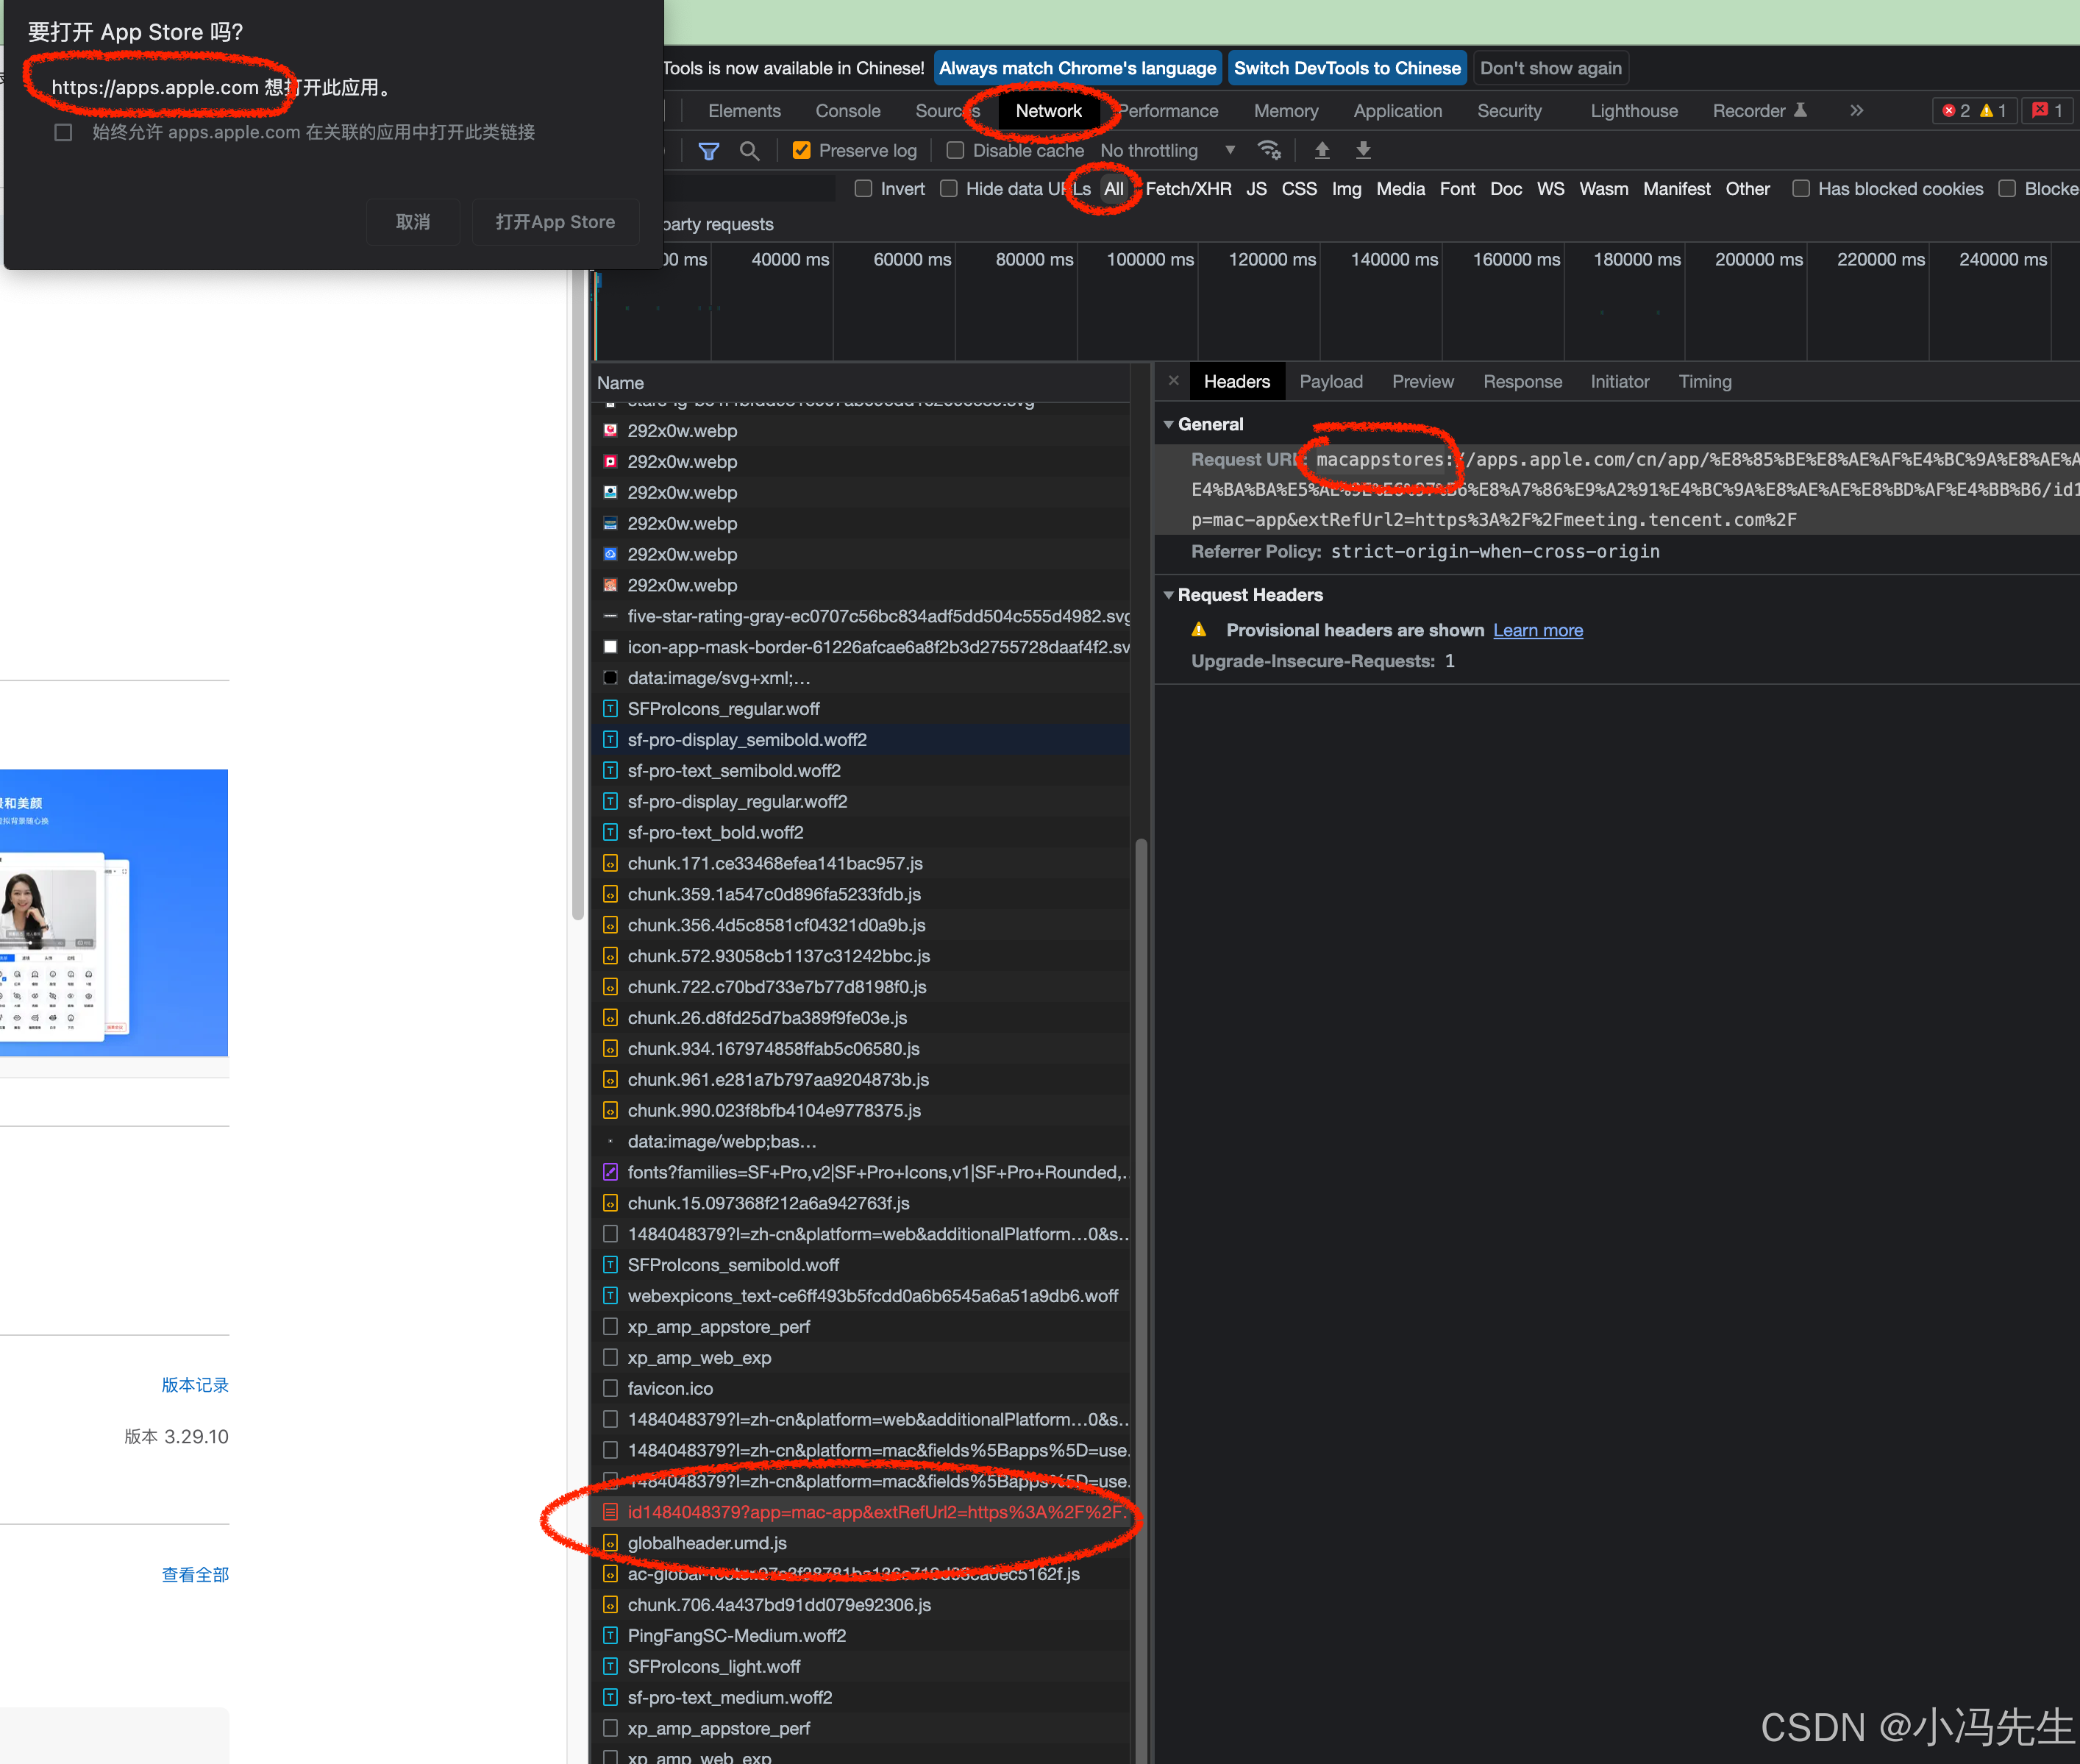
Task: Check Has blocked cookies checkbox
Action: [1801, 189]
